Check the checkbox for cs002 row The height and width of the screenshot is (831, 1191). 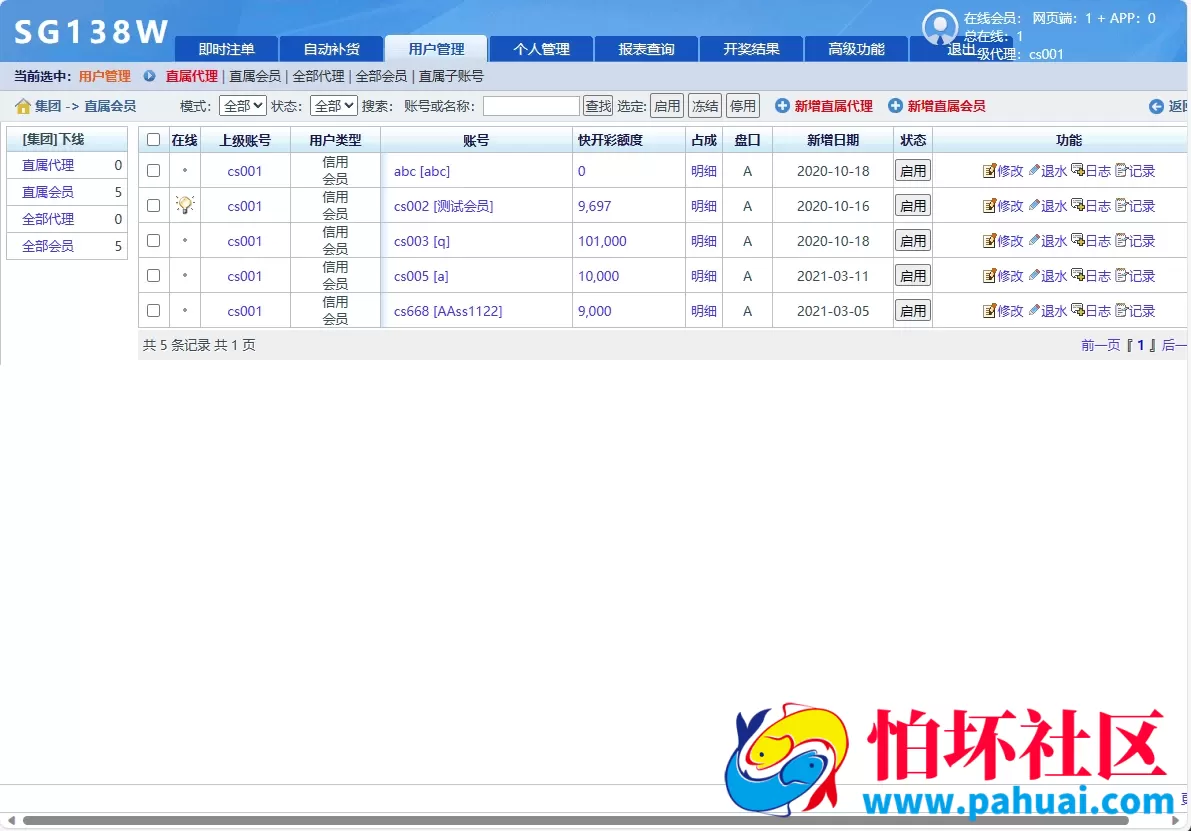[x=153, y=206]
